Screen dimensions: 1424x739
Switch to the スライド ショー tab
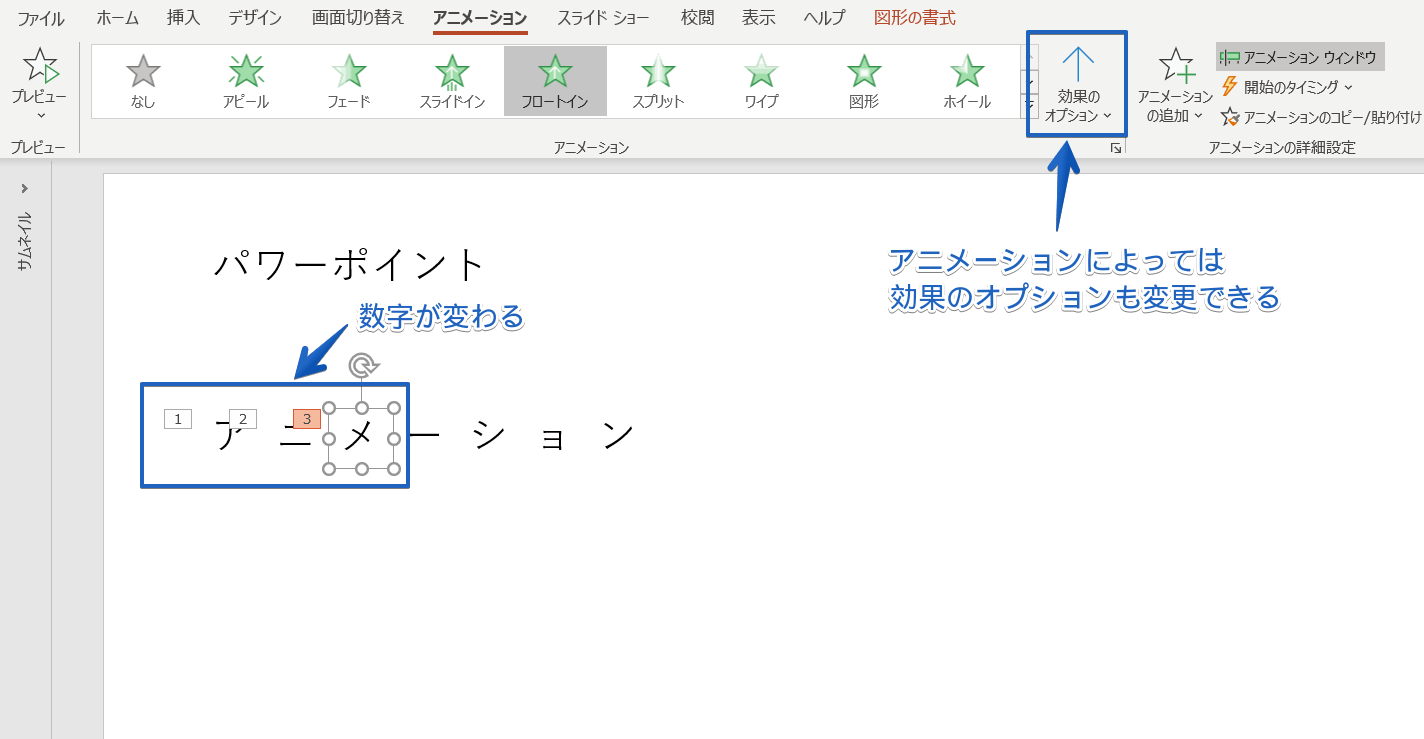pyautogui.click(x=604, y=18)
